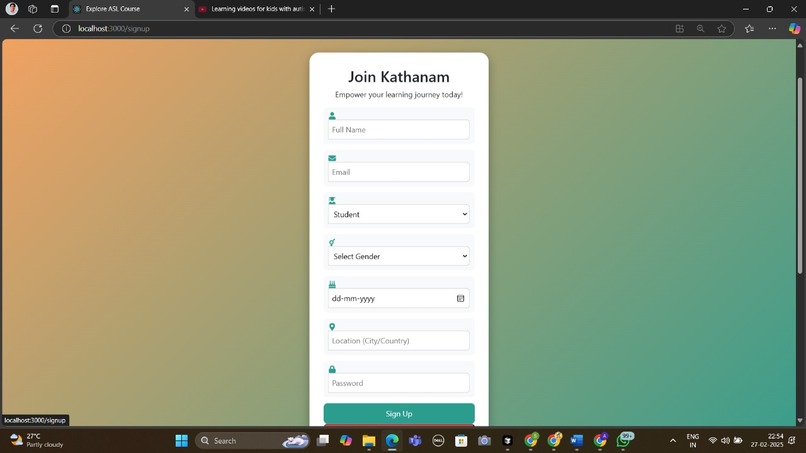Image resolution: width=806 pixels, height=453 pixels.
Task: Open the Copilot app from taskbar
Action: pos(346,441)
